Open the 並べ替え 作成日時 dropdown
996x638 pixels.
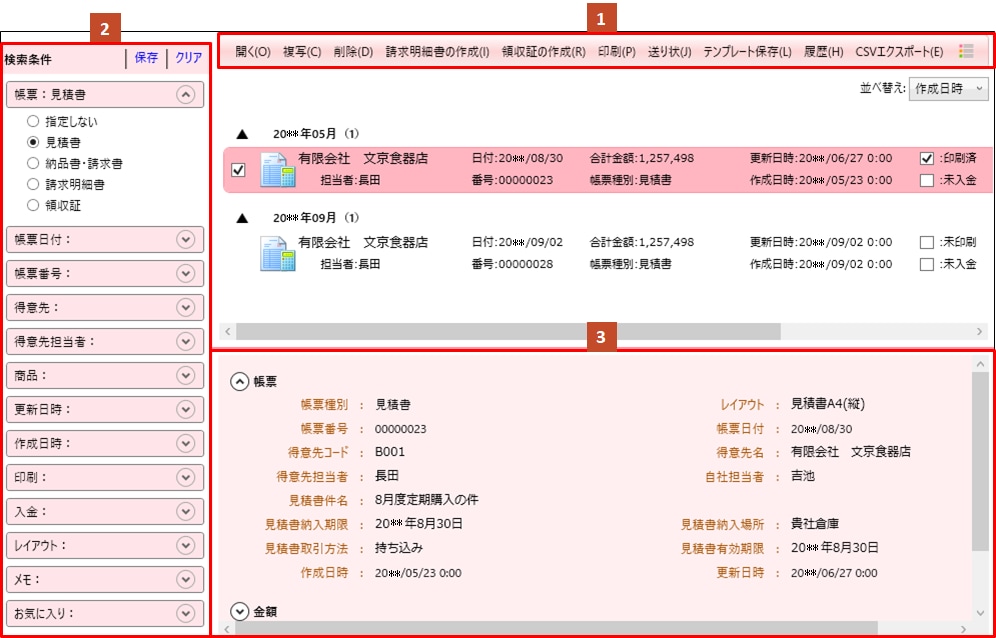tap(948, 89)
